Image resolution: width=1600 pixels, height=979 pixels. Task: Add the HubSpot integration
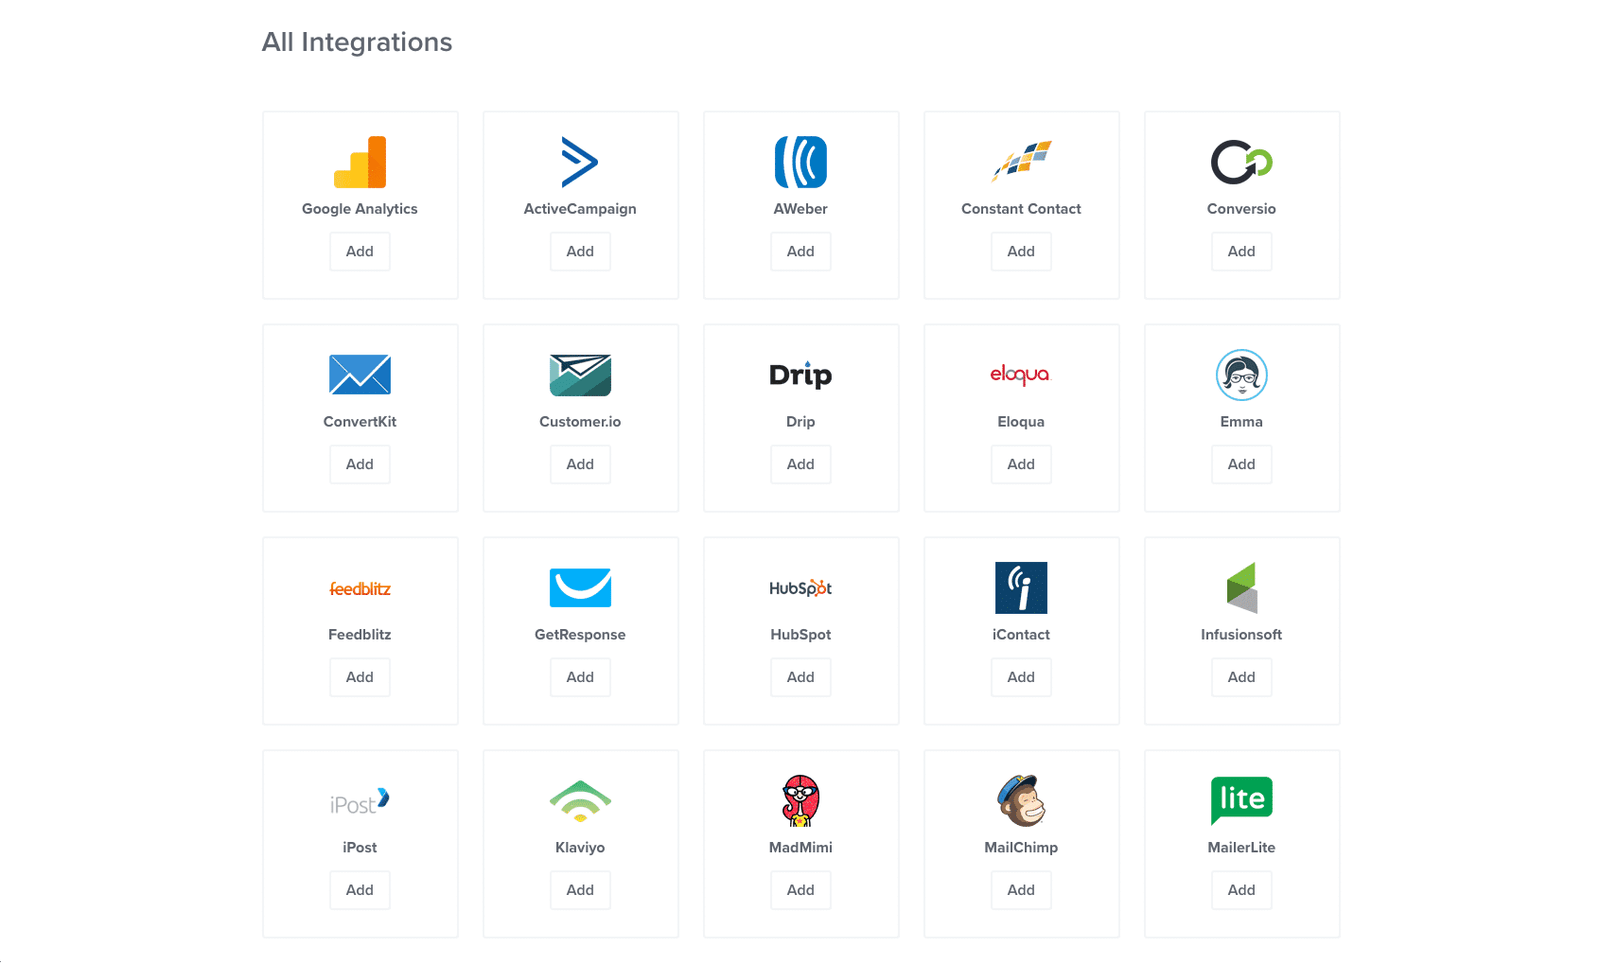click(801, 678)
